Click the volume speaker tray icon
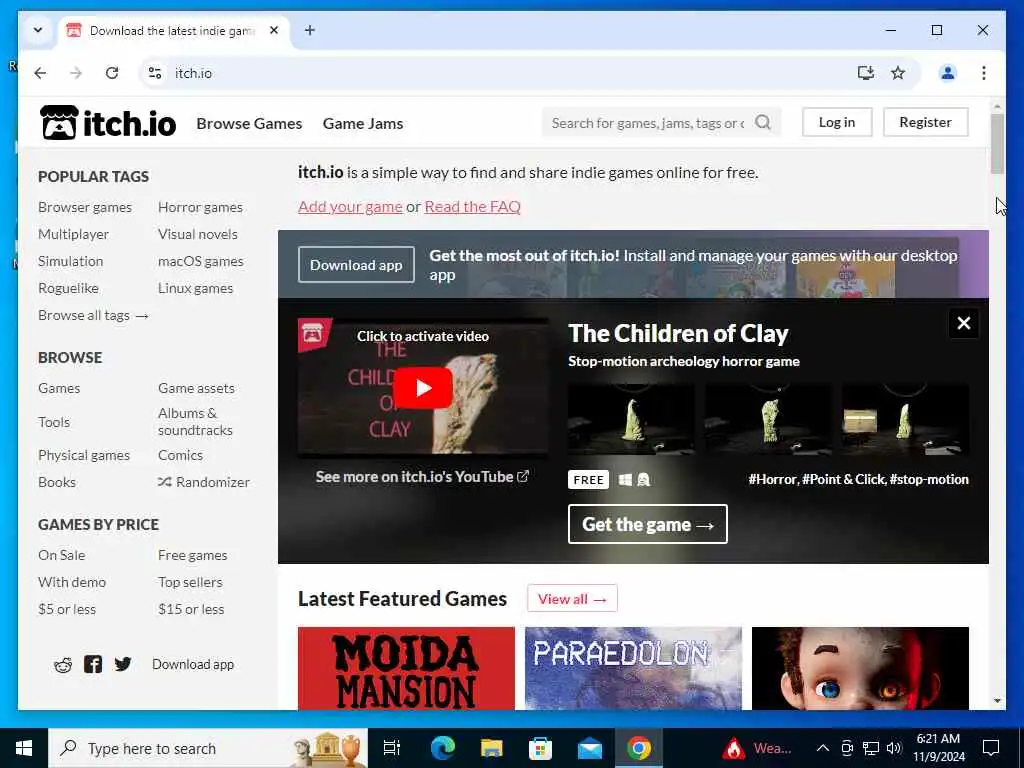The height and width of the screenshot is (768, 1024). tap(894, 748)
